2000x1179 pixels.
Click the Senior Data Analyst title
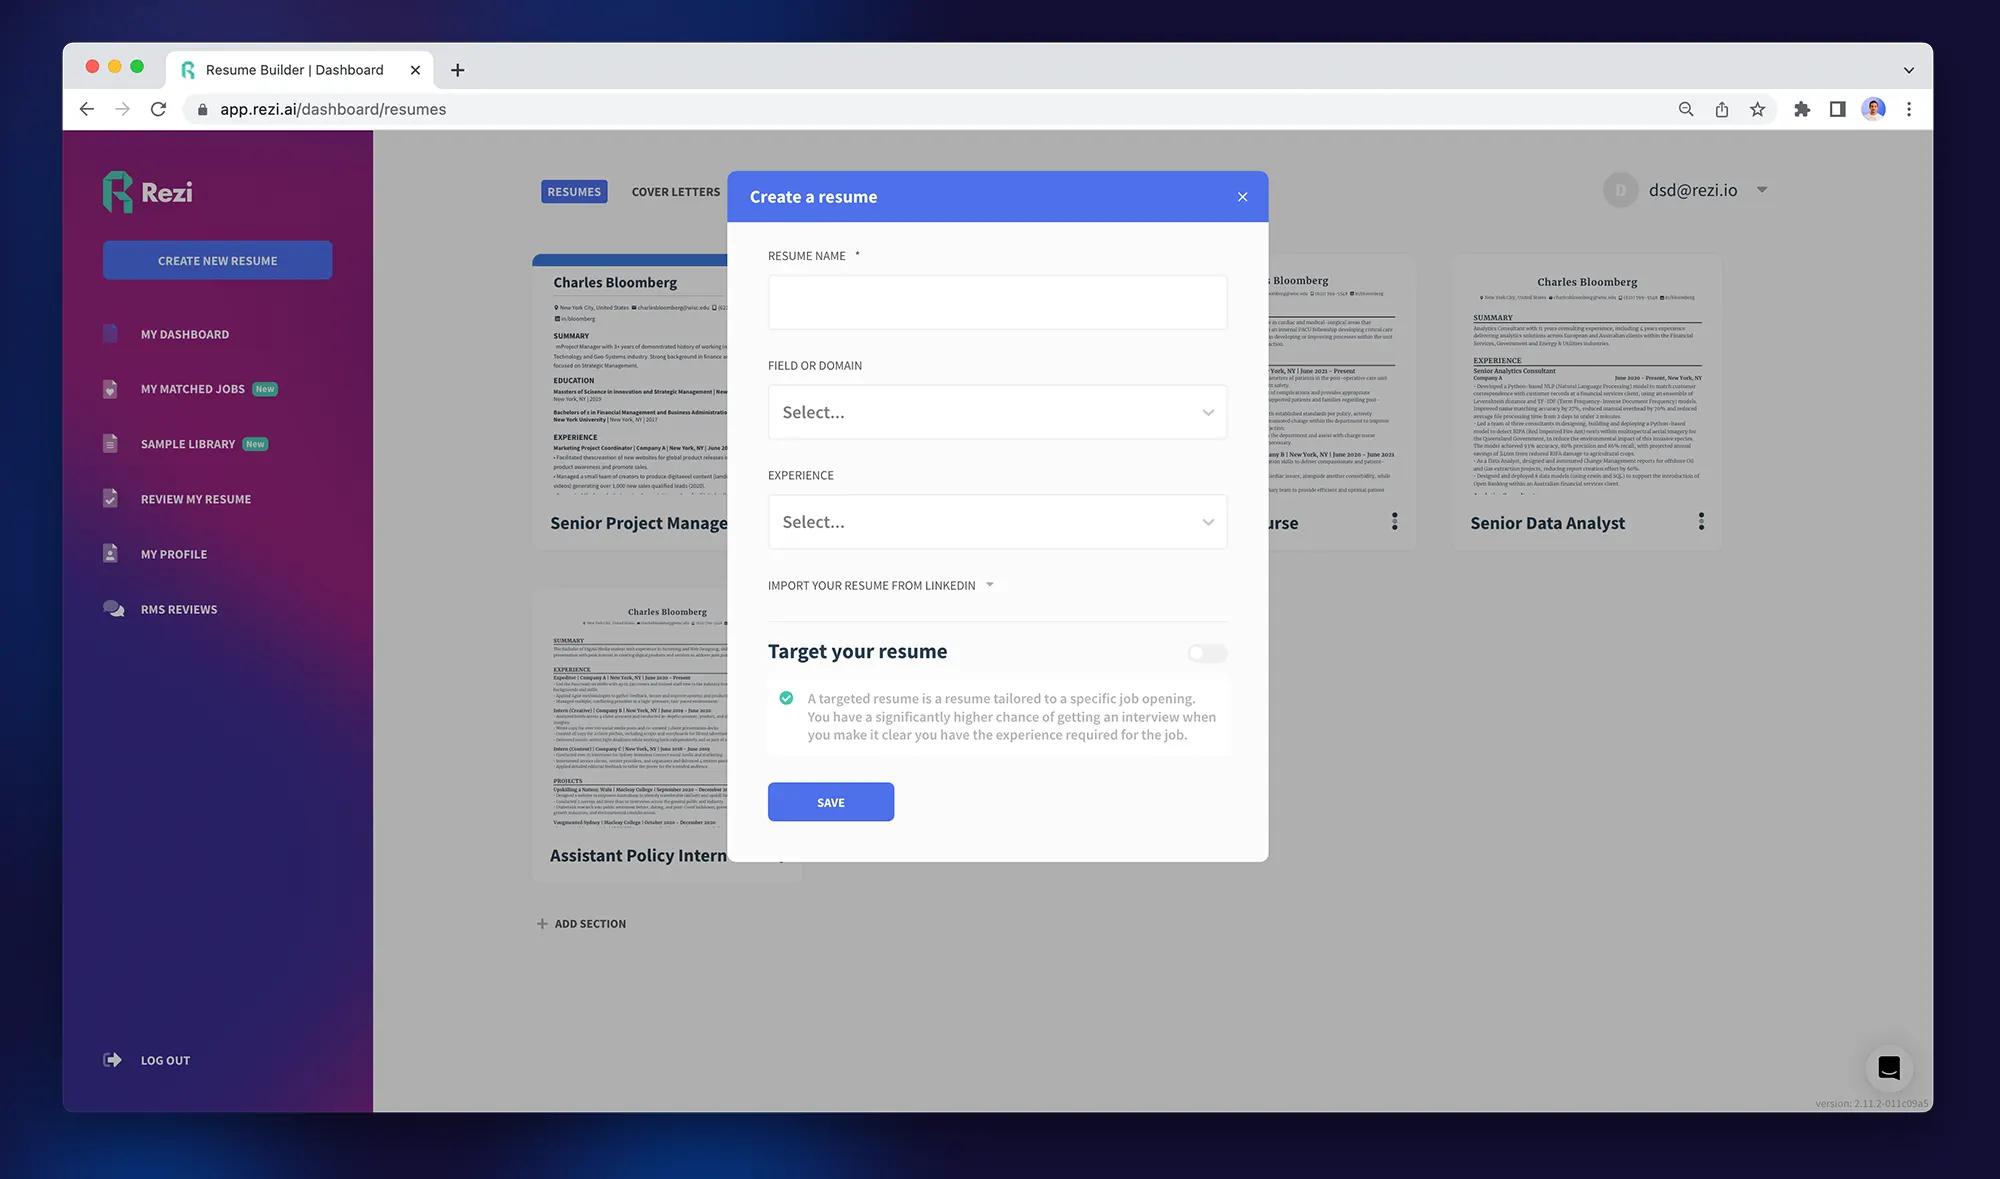coord(1547,523)
